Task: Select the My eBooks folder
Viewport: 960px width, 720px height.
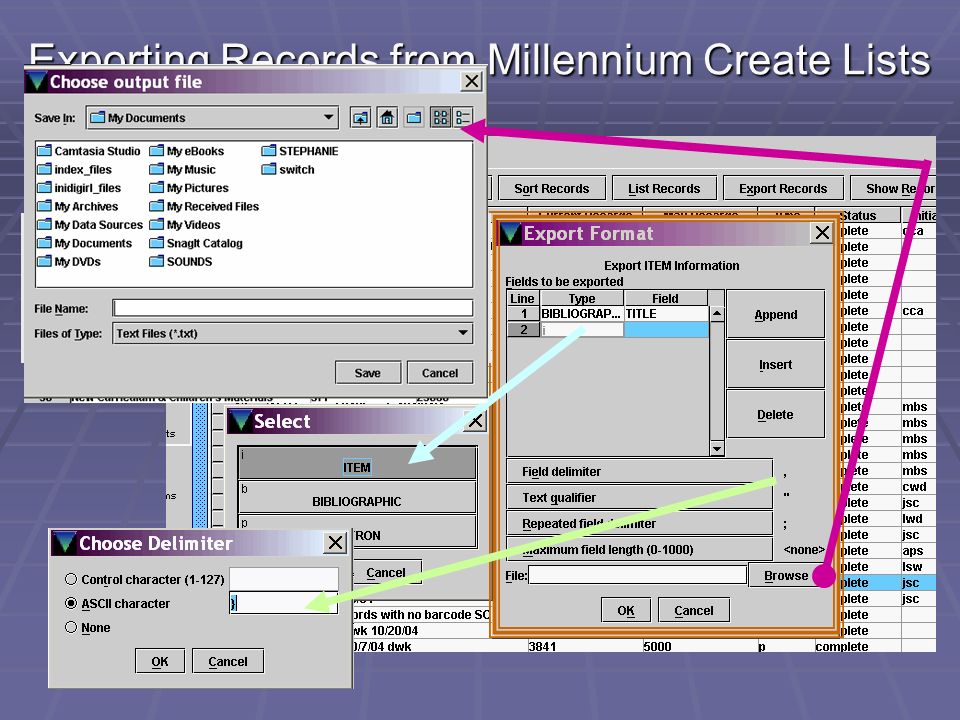Action: pyautogui.click(x=187, y=151)
